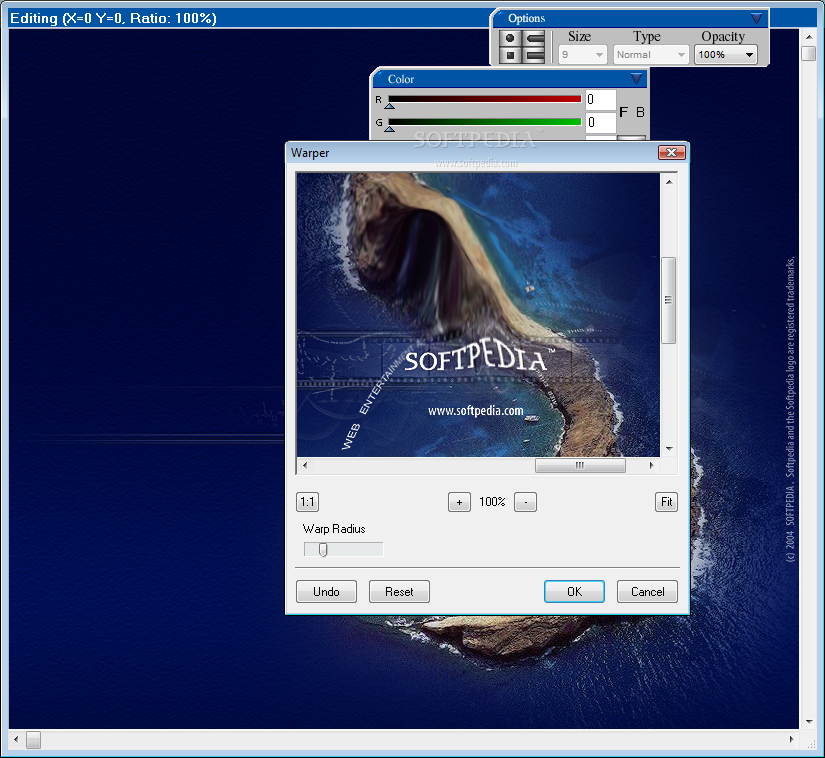Click Warper preview horizontal scrollbar thumb

point(580,466)
